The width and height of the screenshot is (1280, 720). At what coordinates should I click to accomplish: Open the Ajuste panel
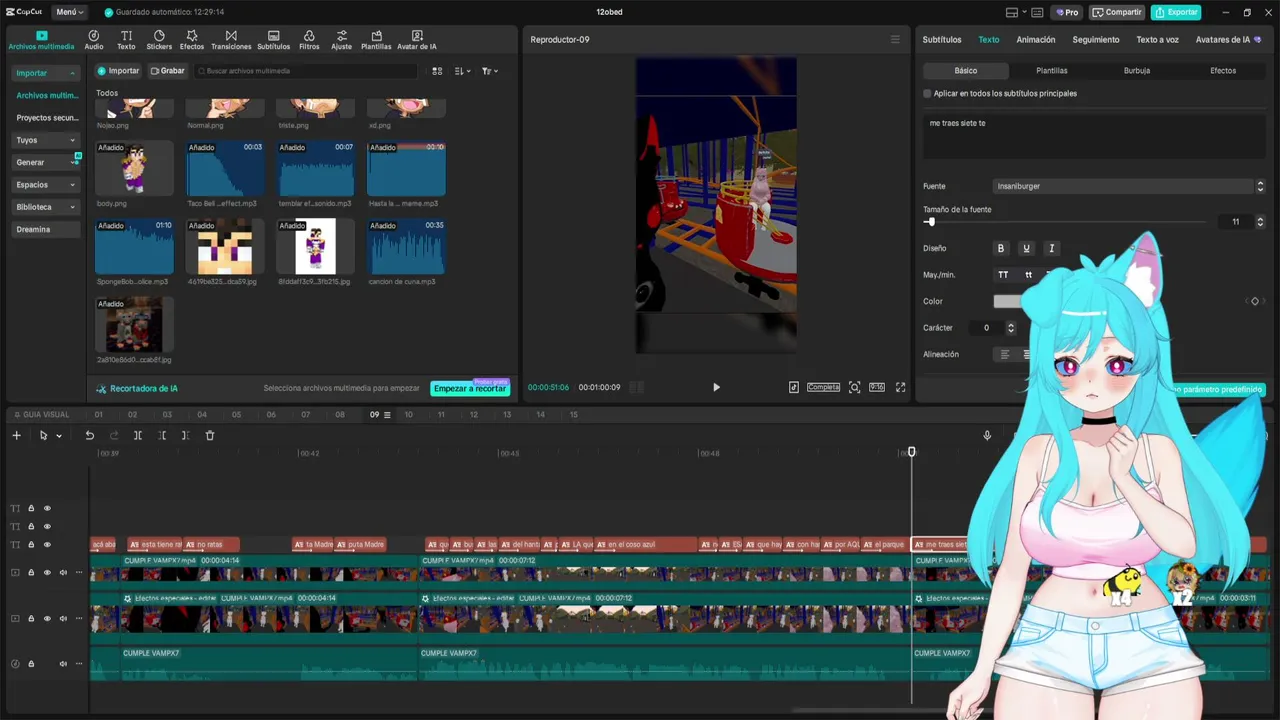(342, 40)
